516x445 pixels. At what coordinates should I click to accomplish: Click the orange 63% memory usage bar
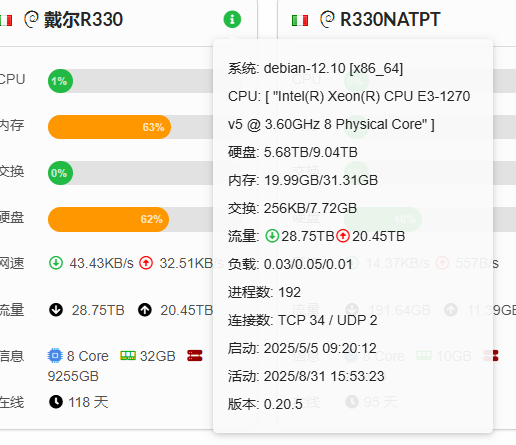point(109,127)
